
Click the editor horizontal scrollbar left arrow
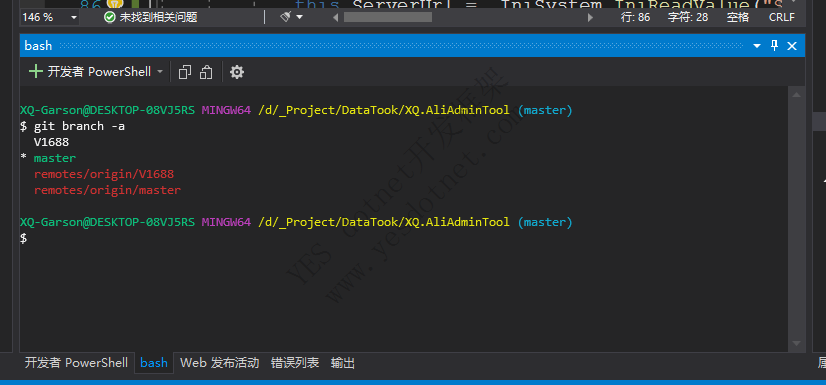pos(335,17)
